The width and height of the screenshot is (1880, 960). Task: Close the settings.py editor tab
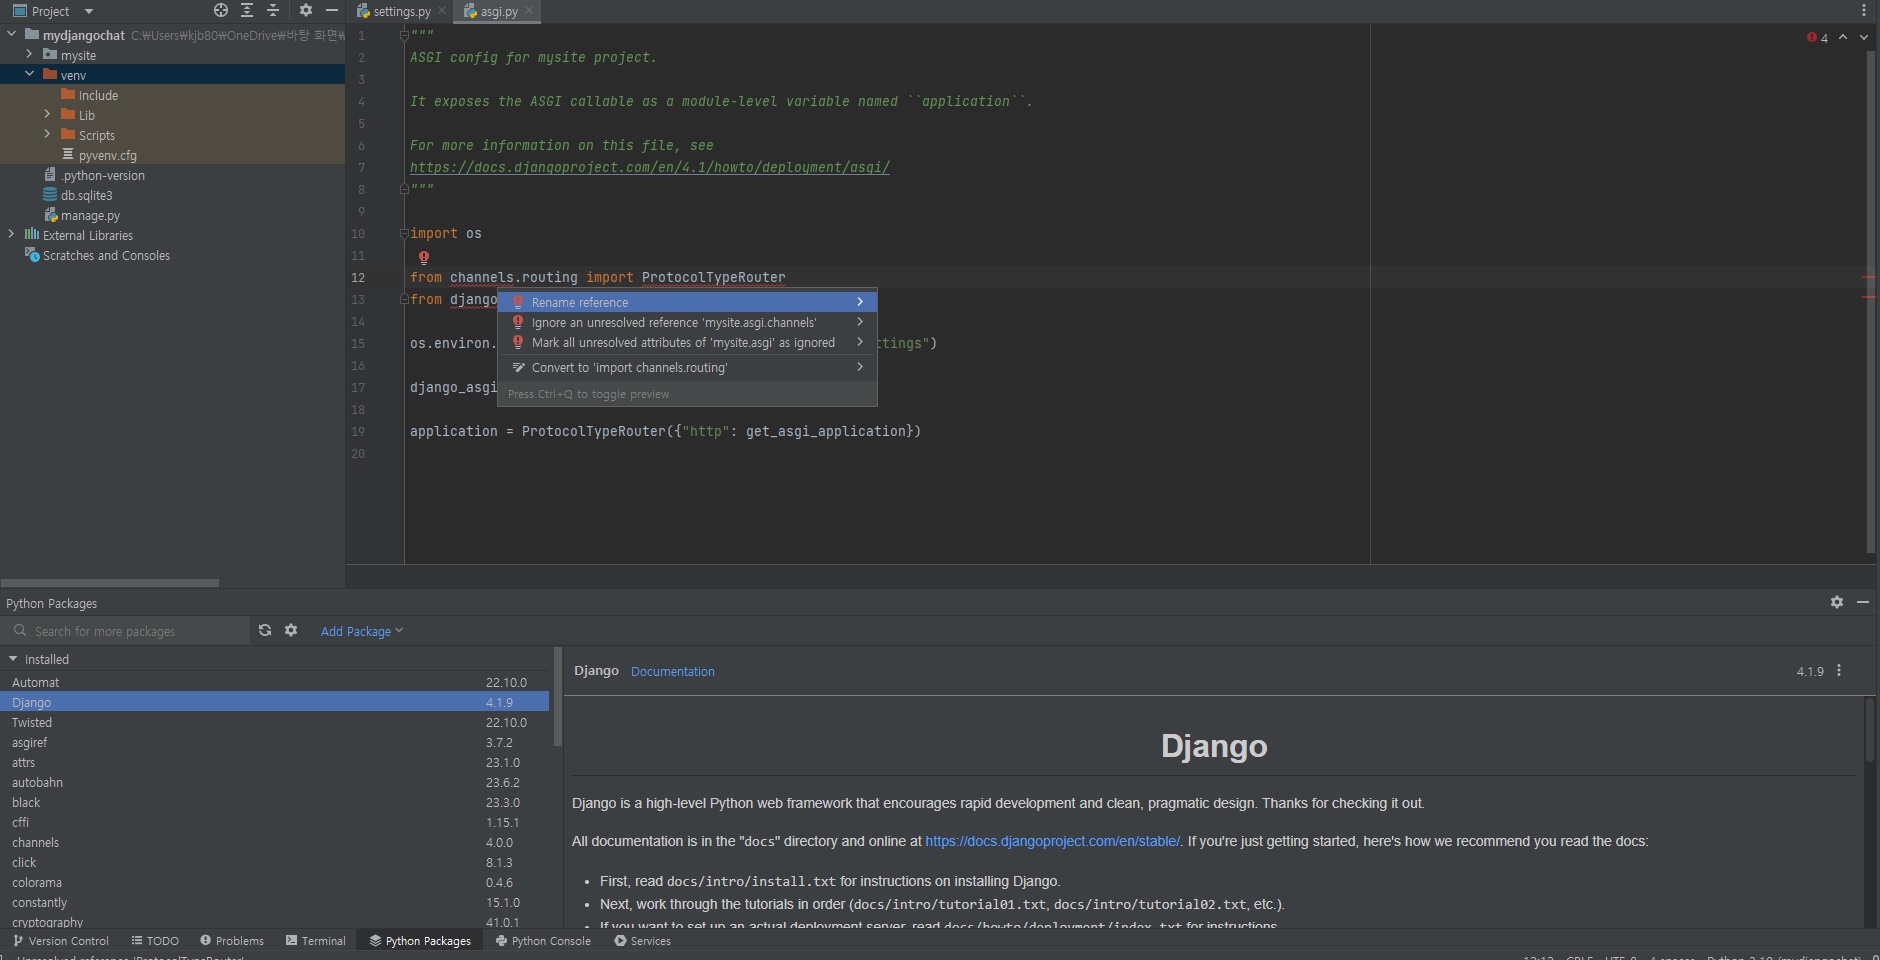[442, 10]
